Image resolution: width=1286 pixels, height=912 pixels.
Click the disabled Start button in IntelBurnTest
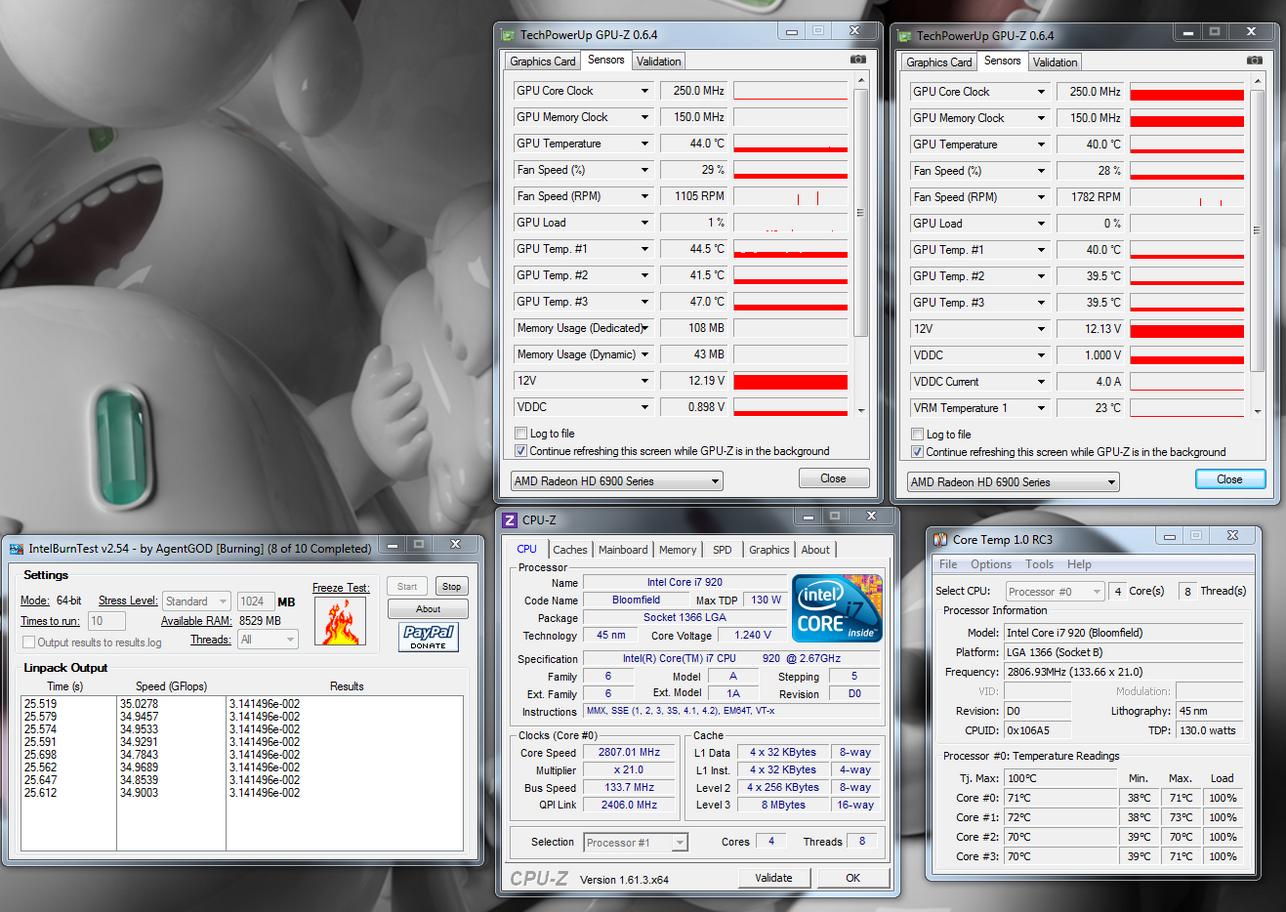408,587
